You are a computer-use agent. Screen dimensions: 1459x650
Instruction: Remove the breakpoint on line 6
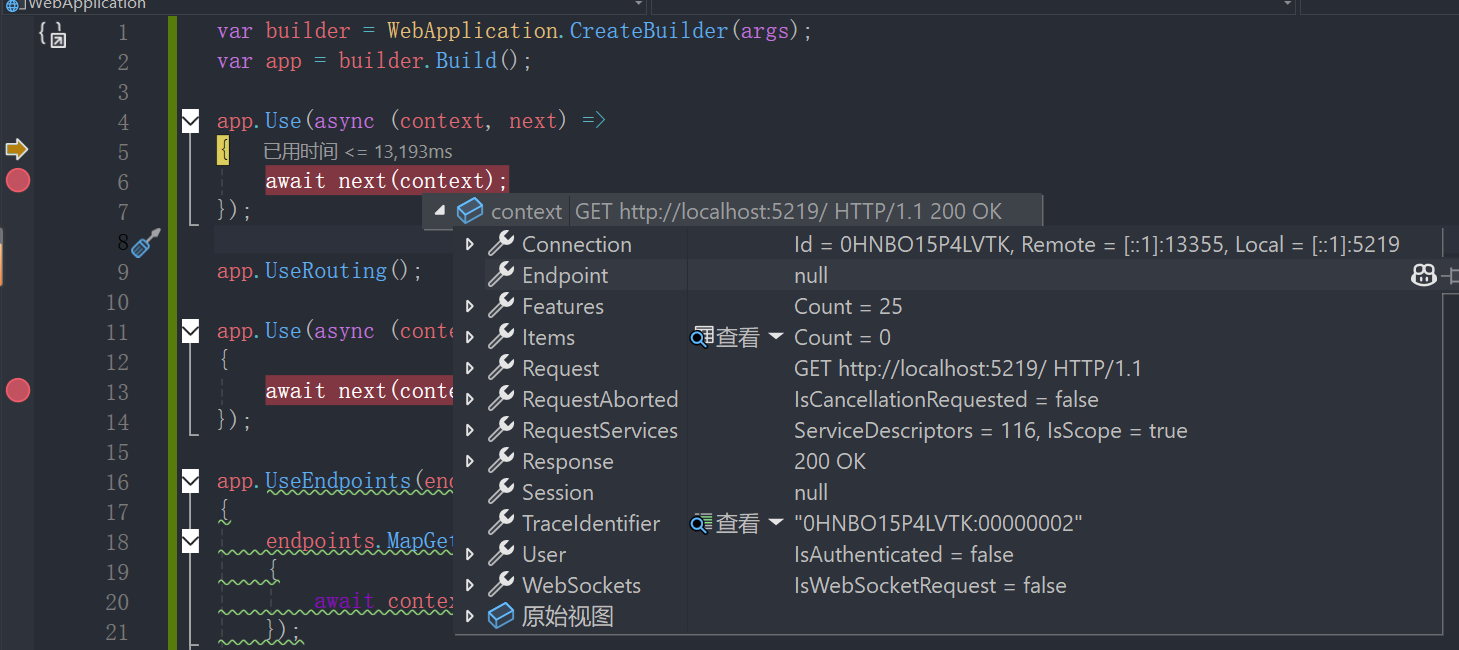(18, 181)
